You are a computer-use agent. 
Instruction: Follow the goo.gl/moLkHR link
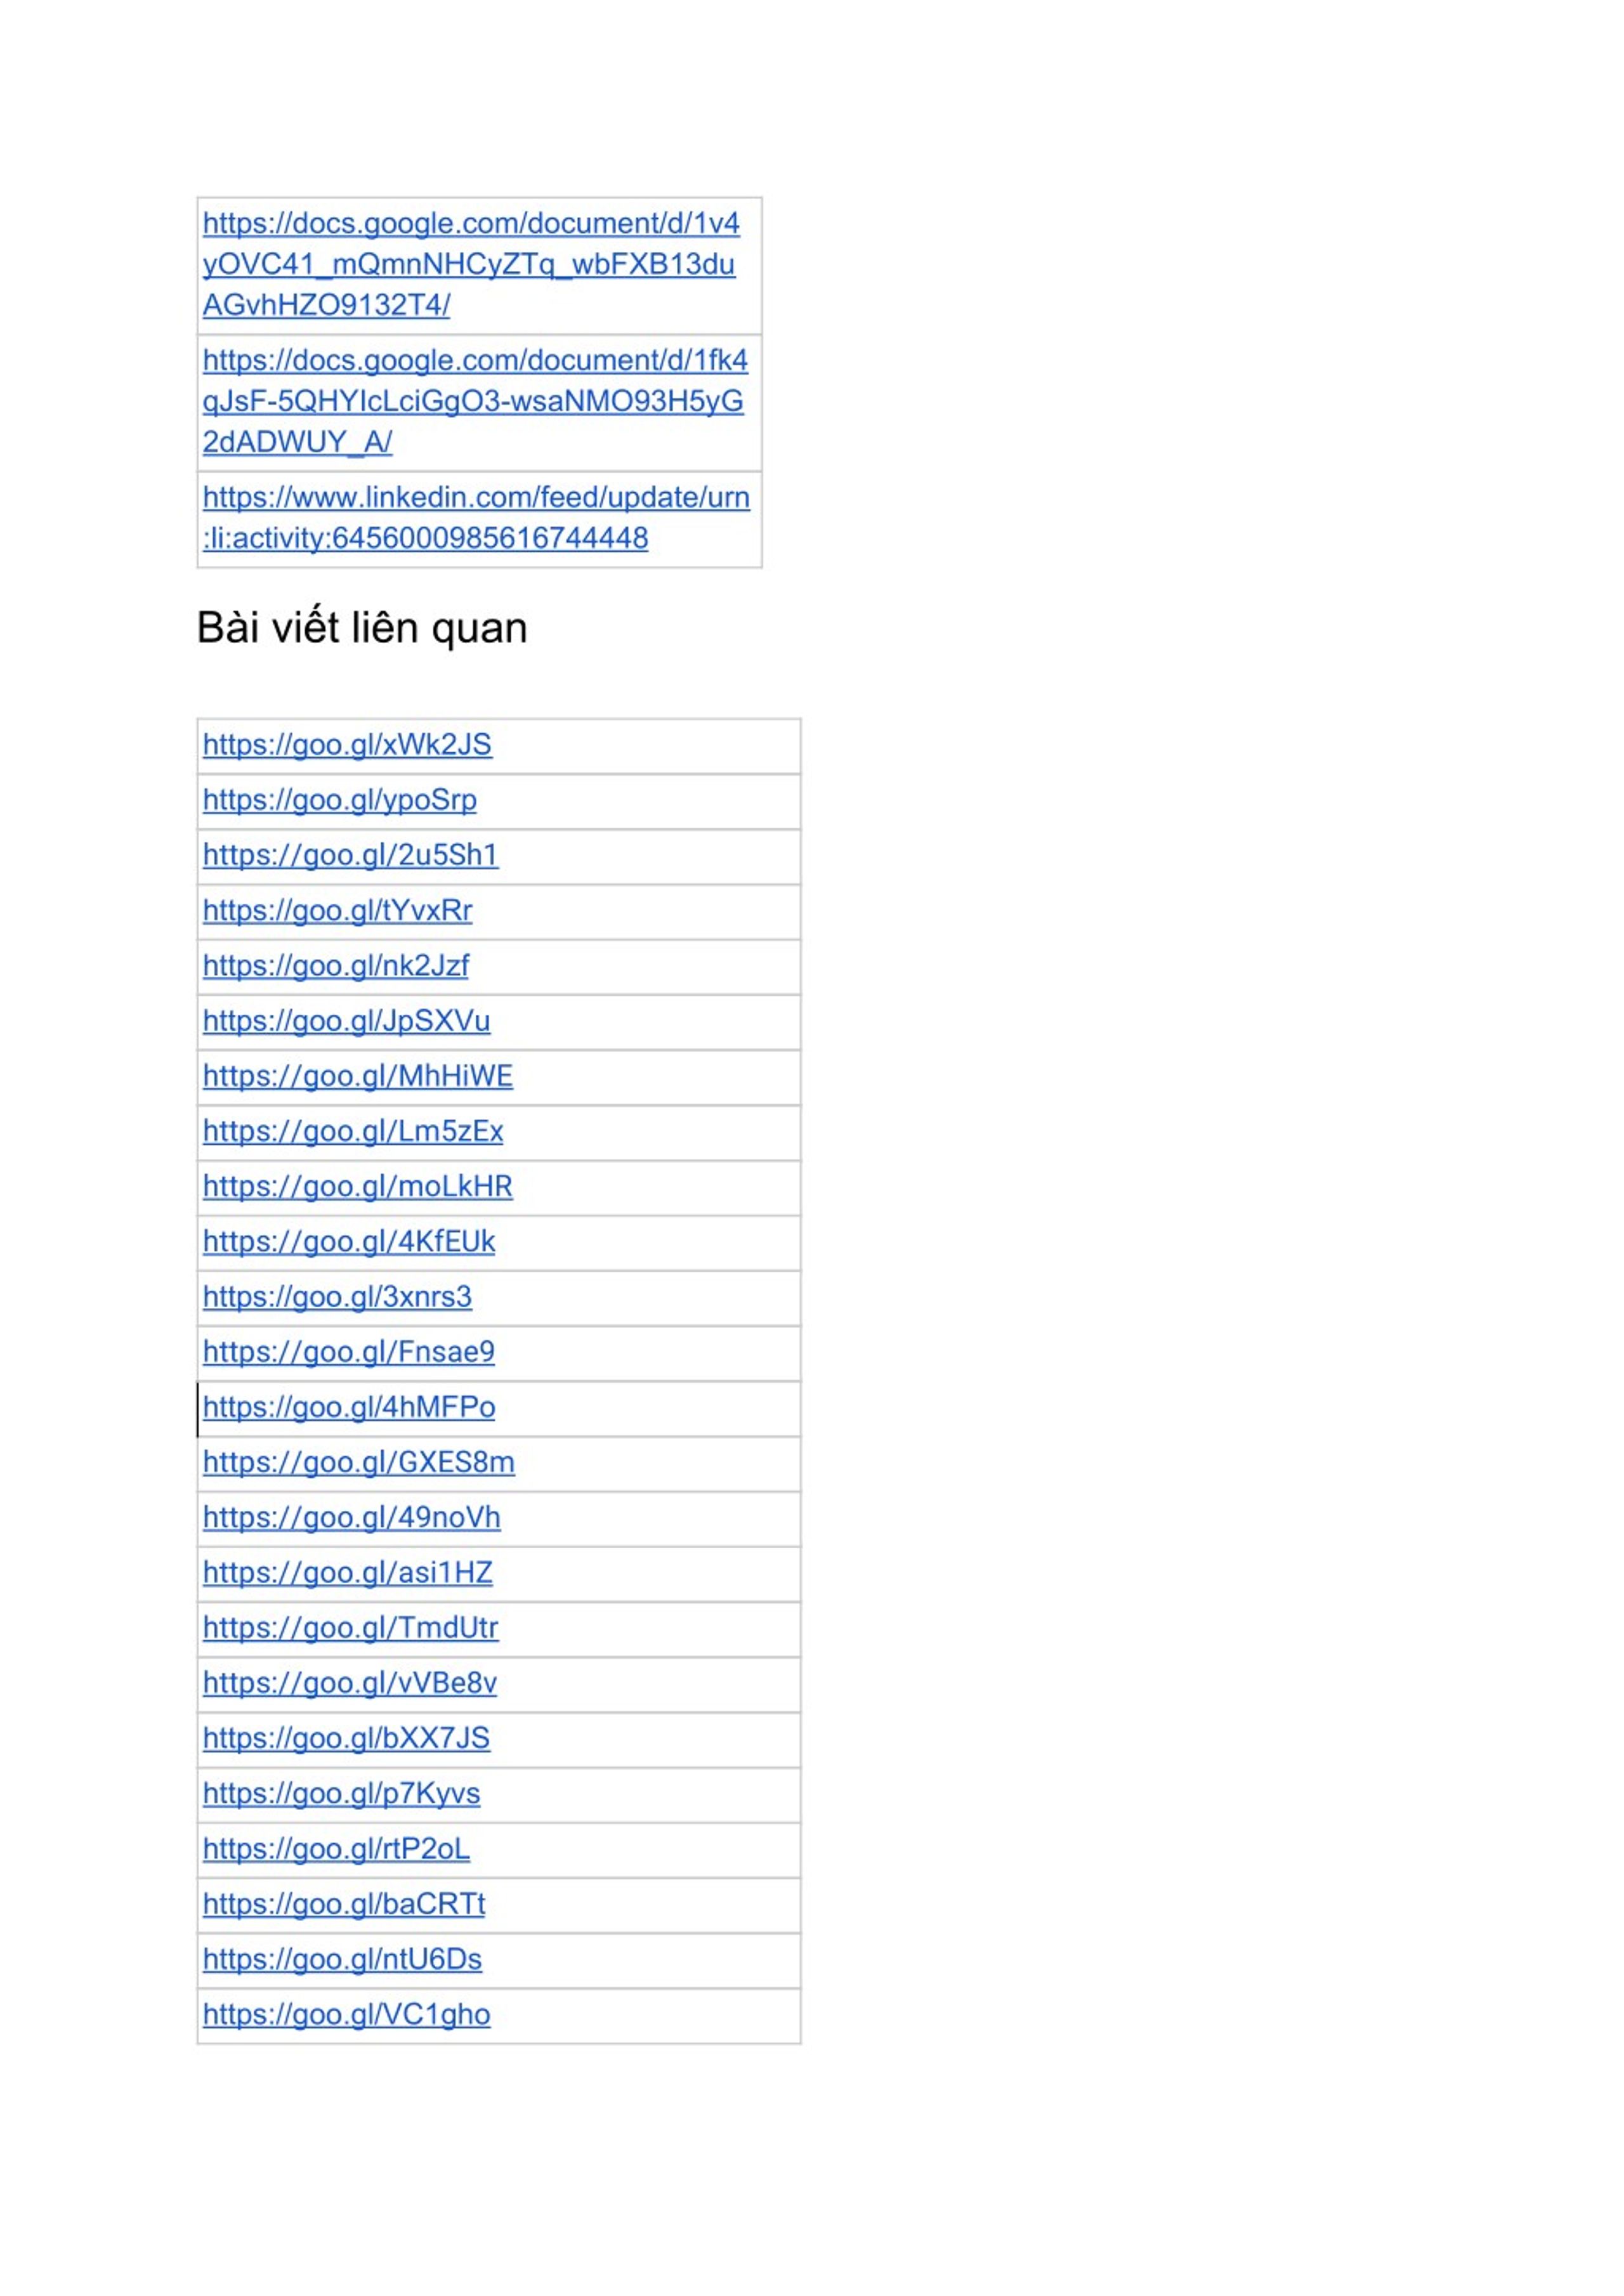coord(358,1186)
